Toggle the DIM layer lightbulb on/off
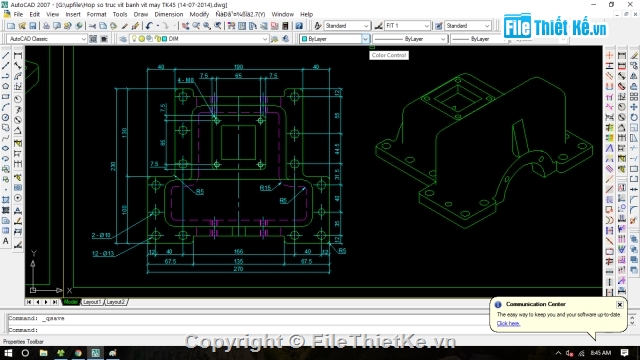 (134, 39)
